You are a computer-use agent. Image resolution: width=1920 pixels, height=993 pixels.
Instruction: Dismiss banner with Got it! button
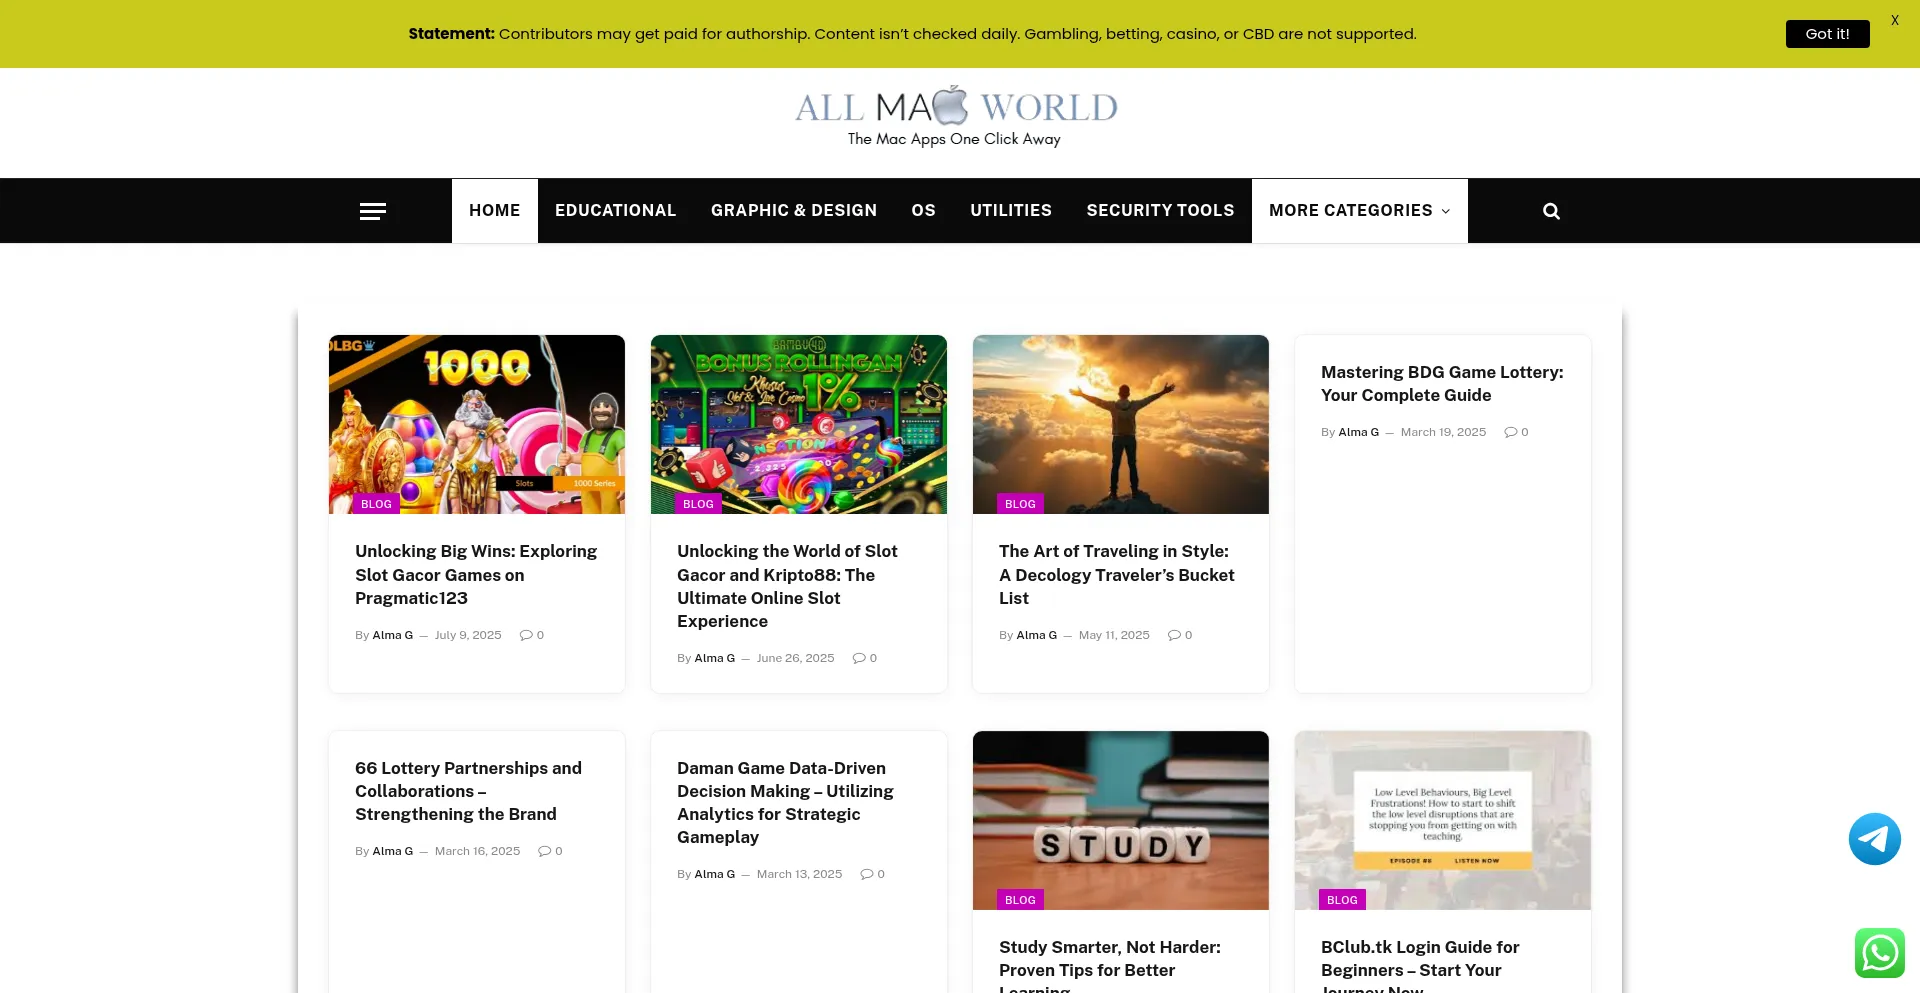[1827, 34]
